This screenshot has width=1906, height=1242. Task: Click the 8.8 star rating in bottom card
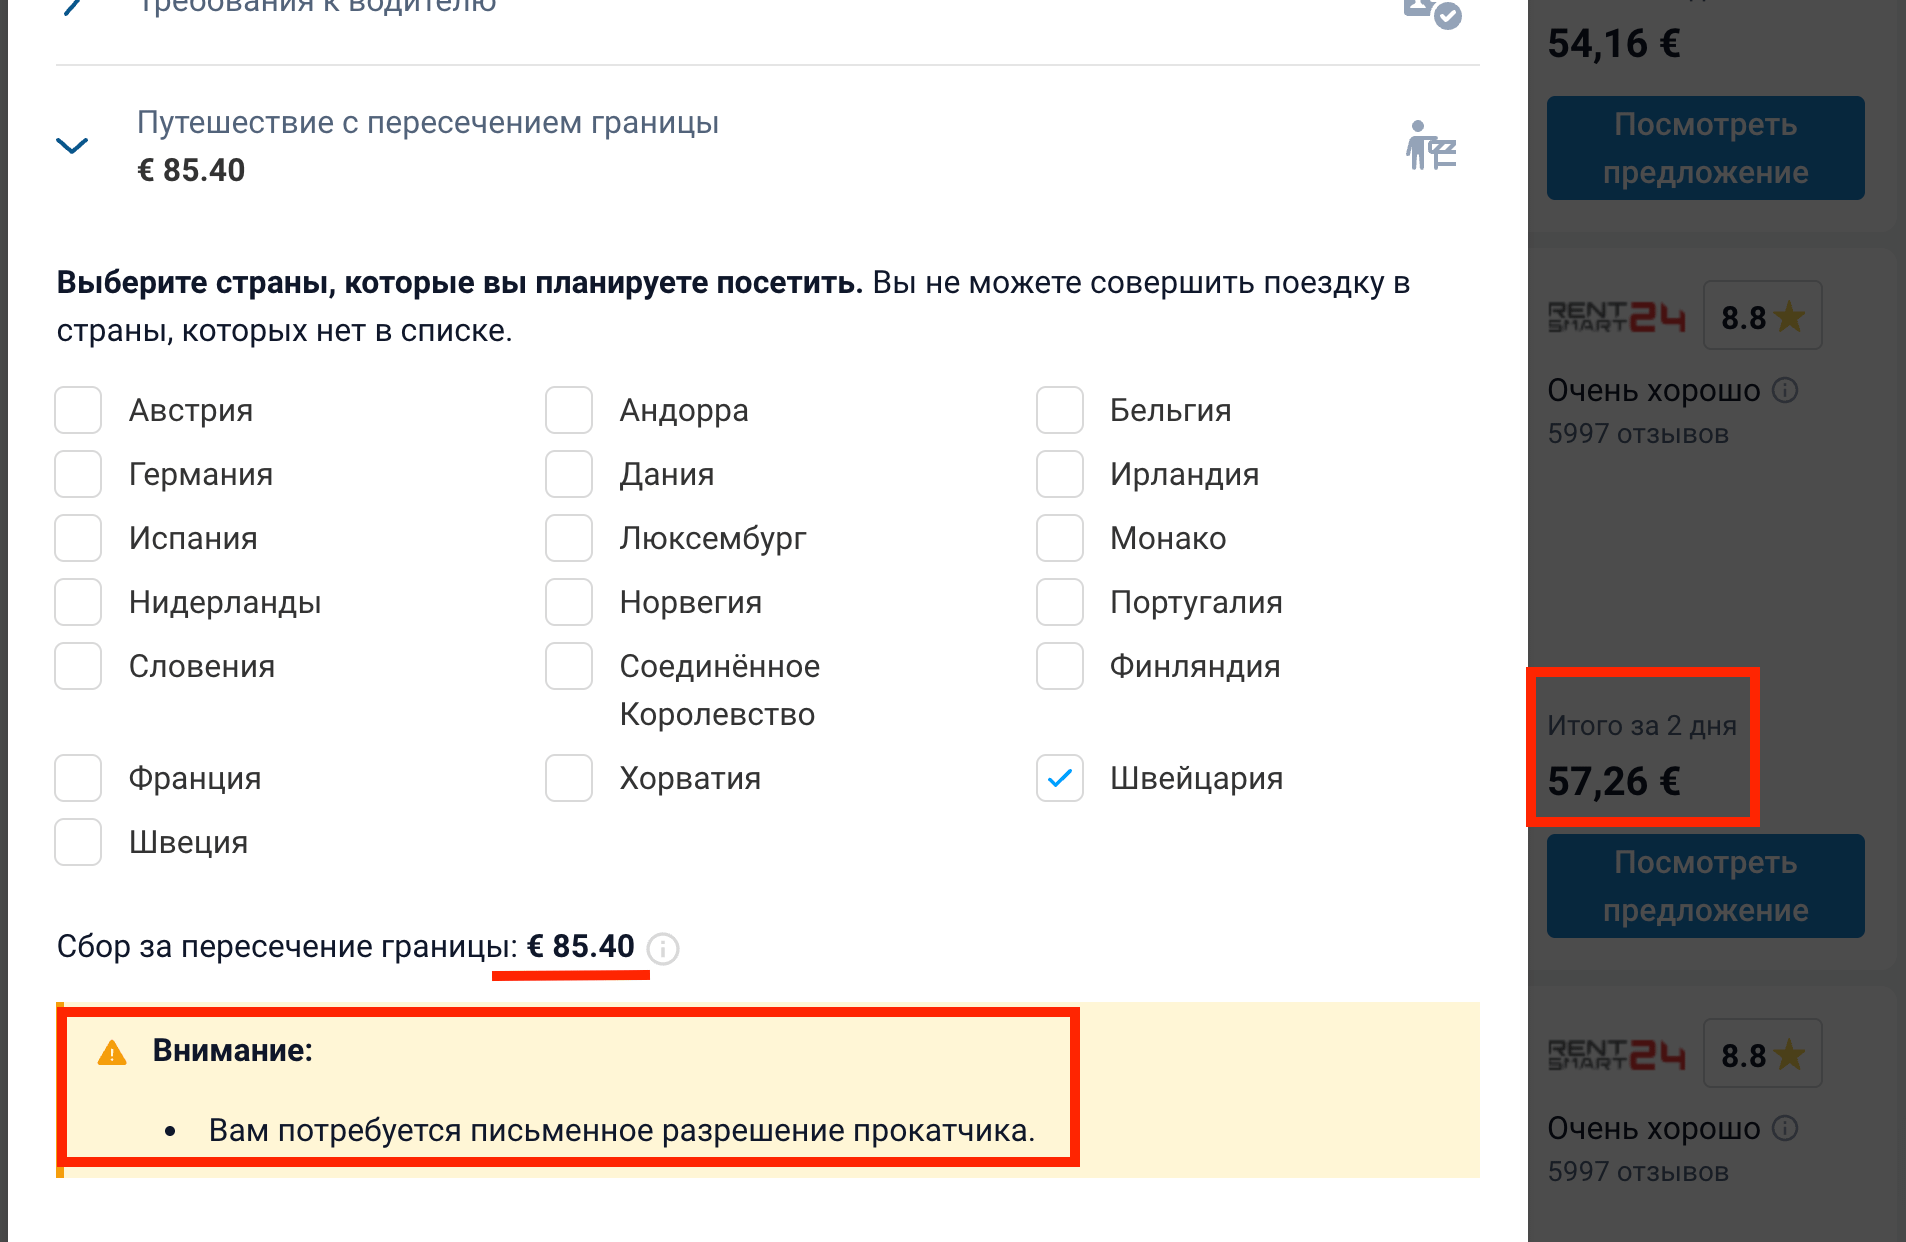click(x=1761, y=1055)
